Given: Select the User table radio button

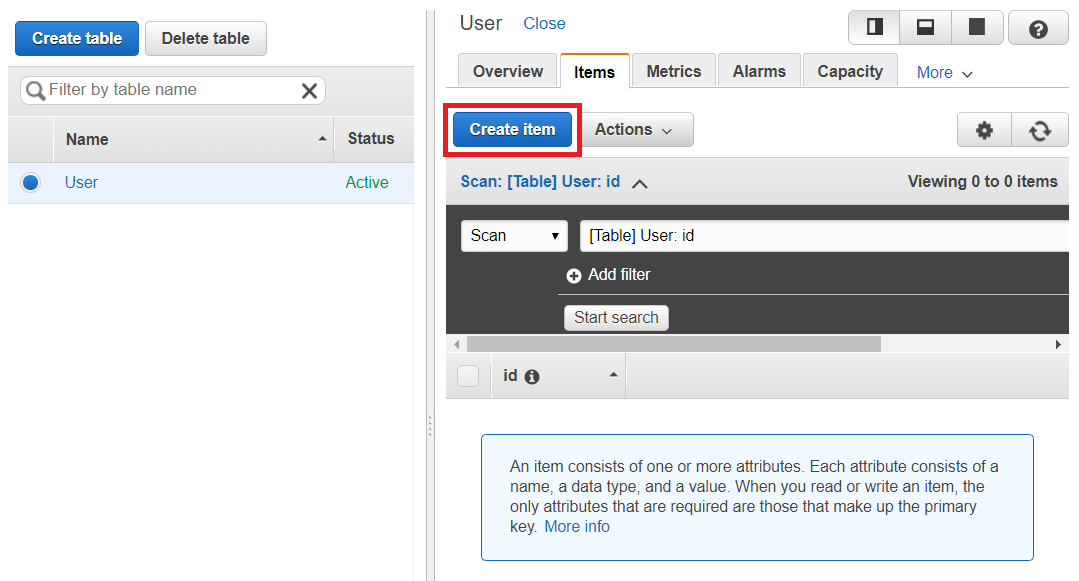Looking at the screenshot, I should click(30, 182).
